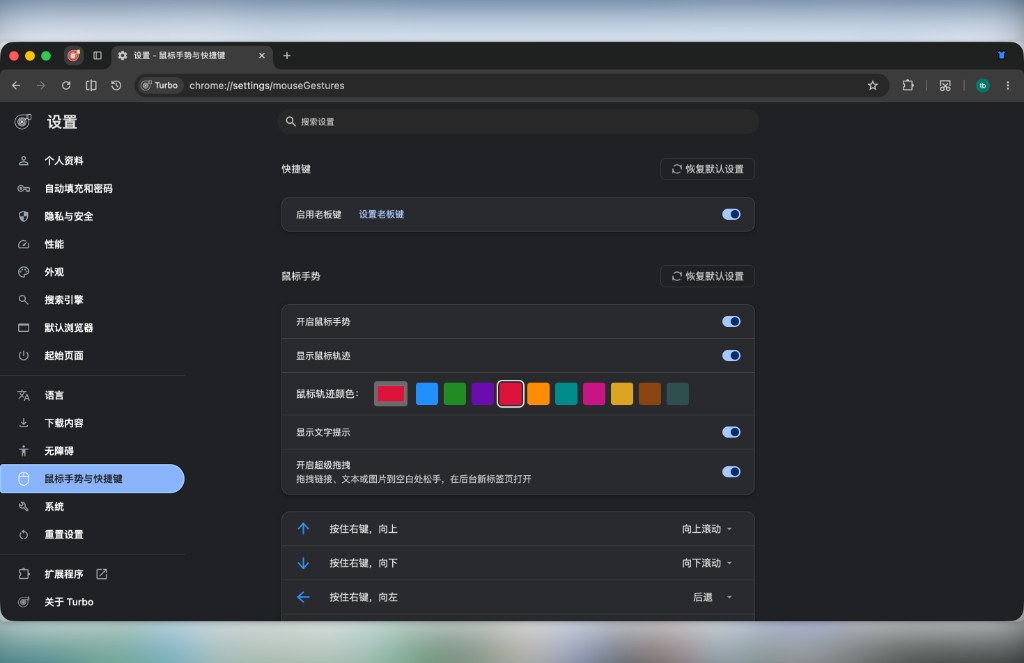Image resolution: width=1024 pixels, height=663 pixels.
Task: Toggle 开启鼠标手势 switch
Action: click(731, 321)
